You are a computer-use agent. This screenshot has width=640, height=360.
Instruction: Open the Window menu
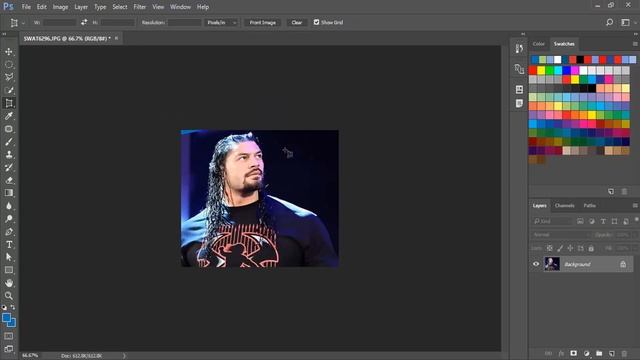(180, 7)
